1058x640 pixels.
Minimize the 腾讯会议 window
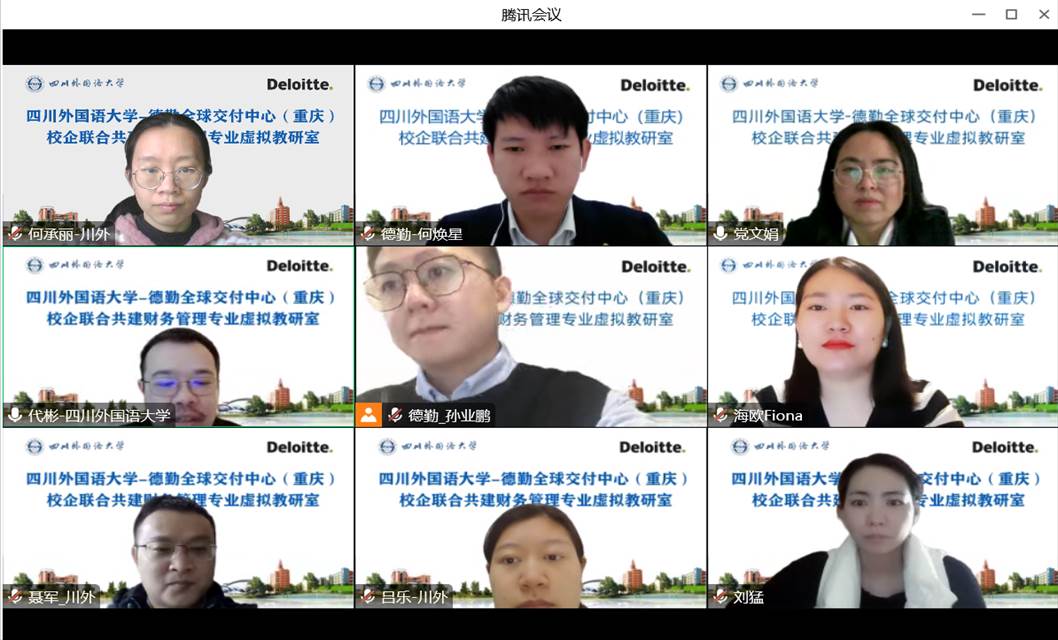pyautogui.click(x=979, y=14)
